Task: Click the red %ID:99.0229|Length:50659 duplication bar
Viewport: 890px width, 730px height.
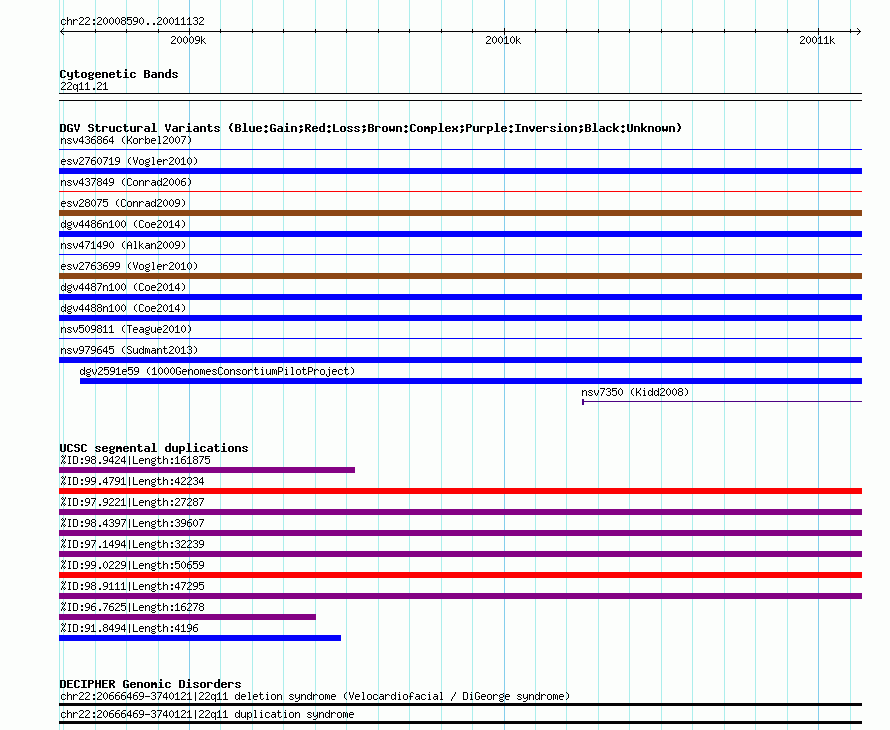Action: click(460, 575)
